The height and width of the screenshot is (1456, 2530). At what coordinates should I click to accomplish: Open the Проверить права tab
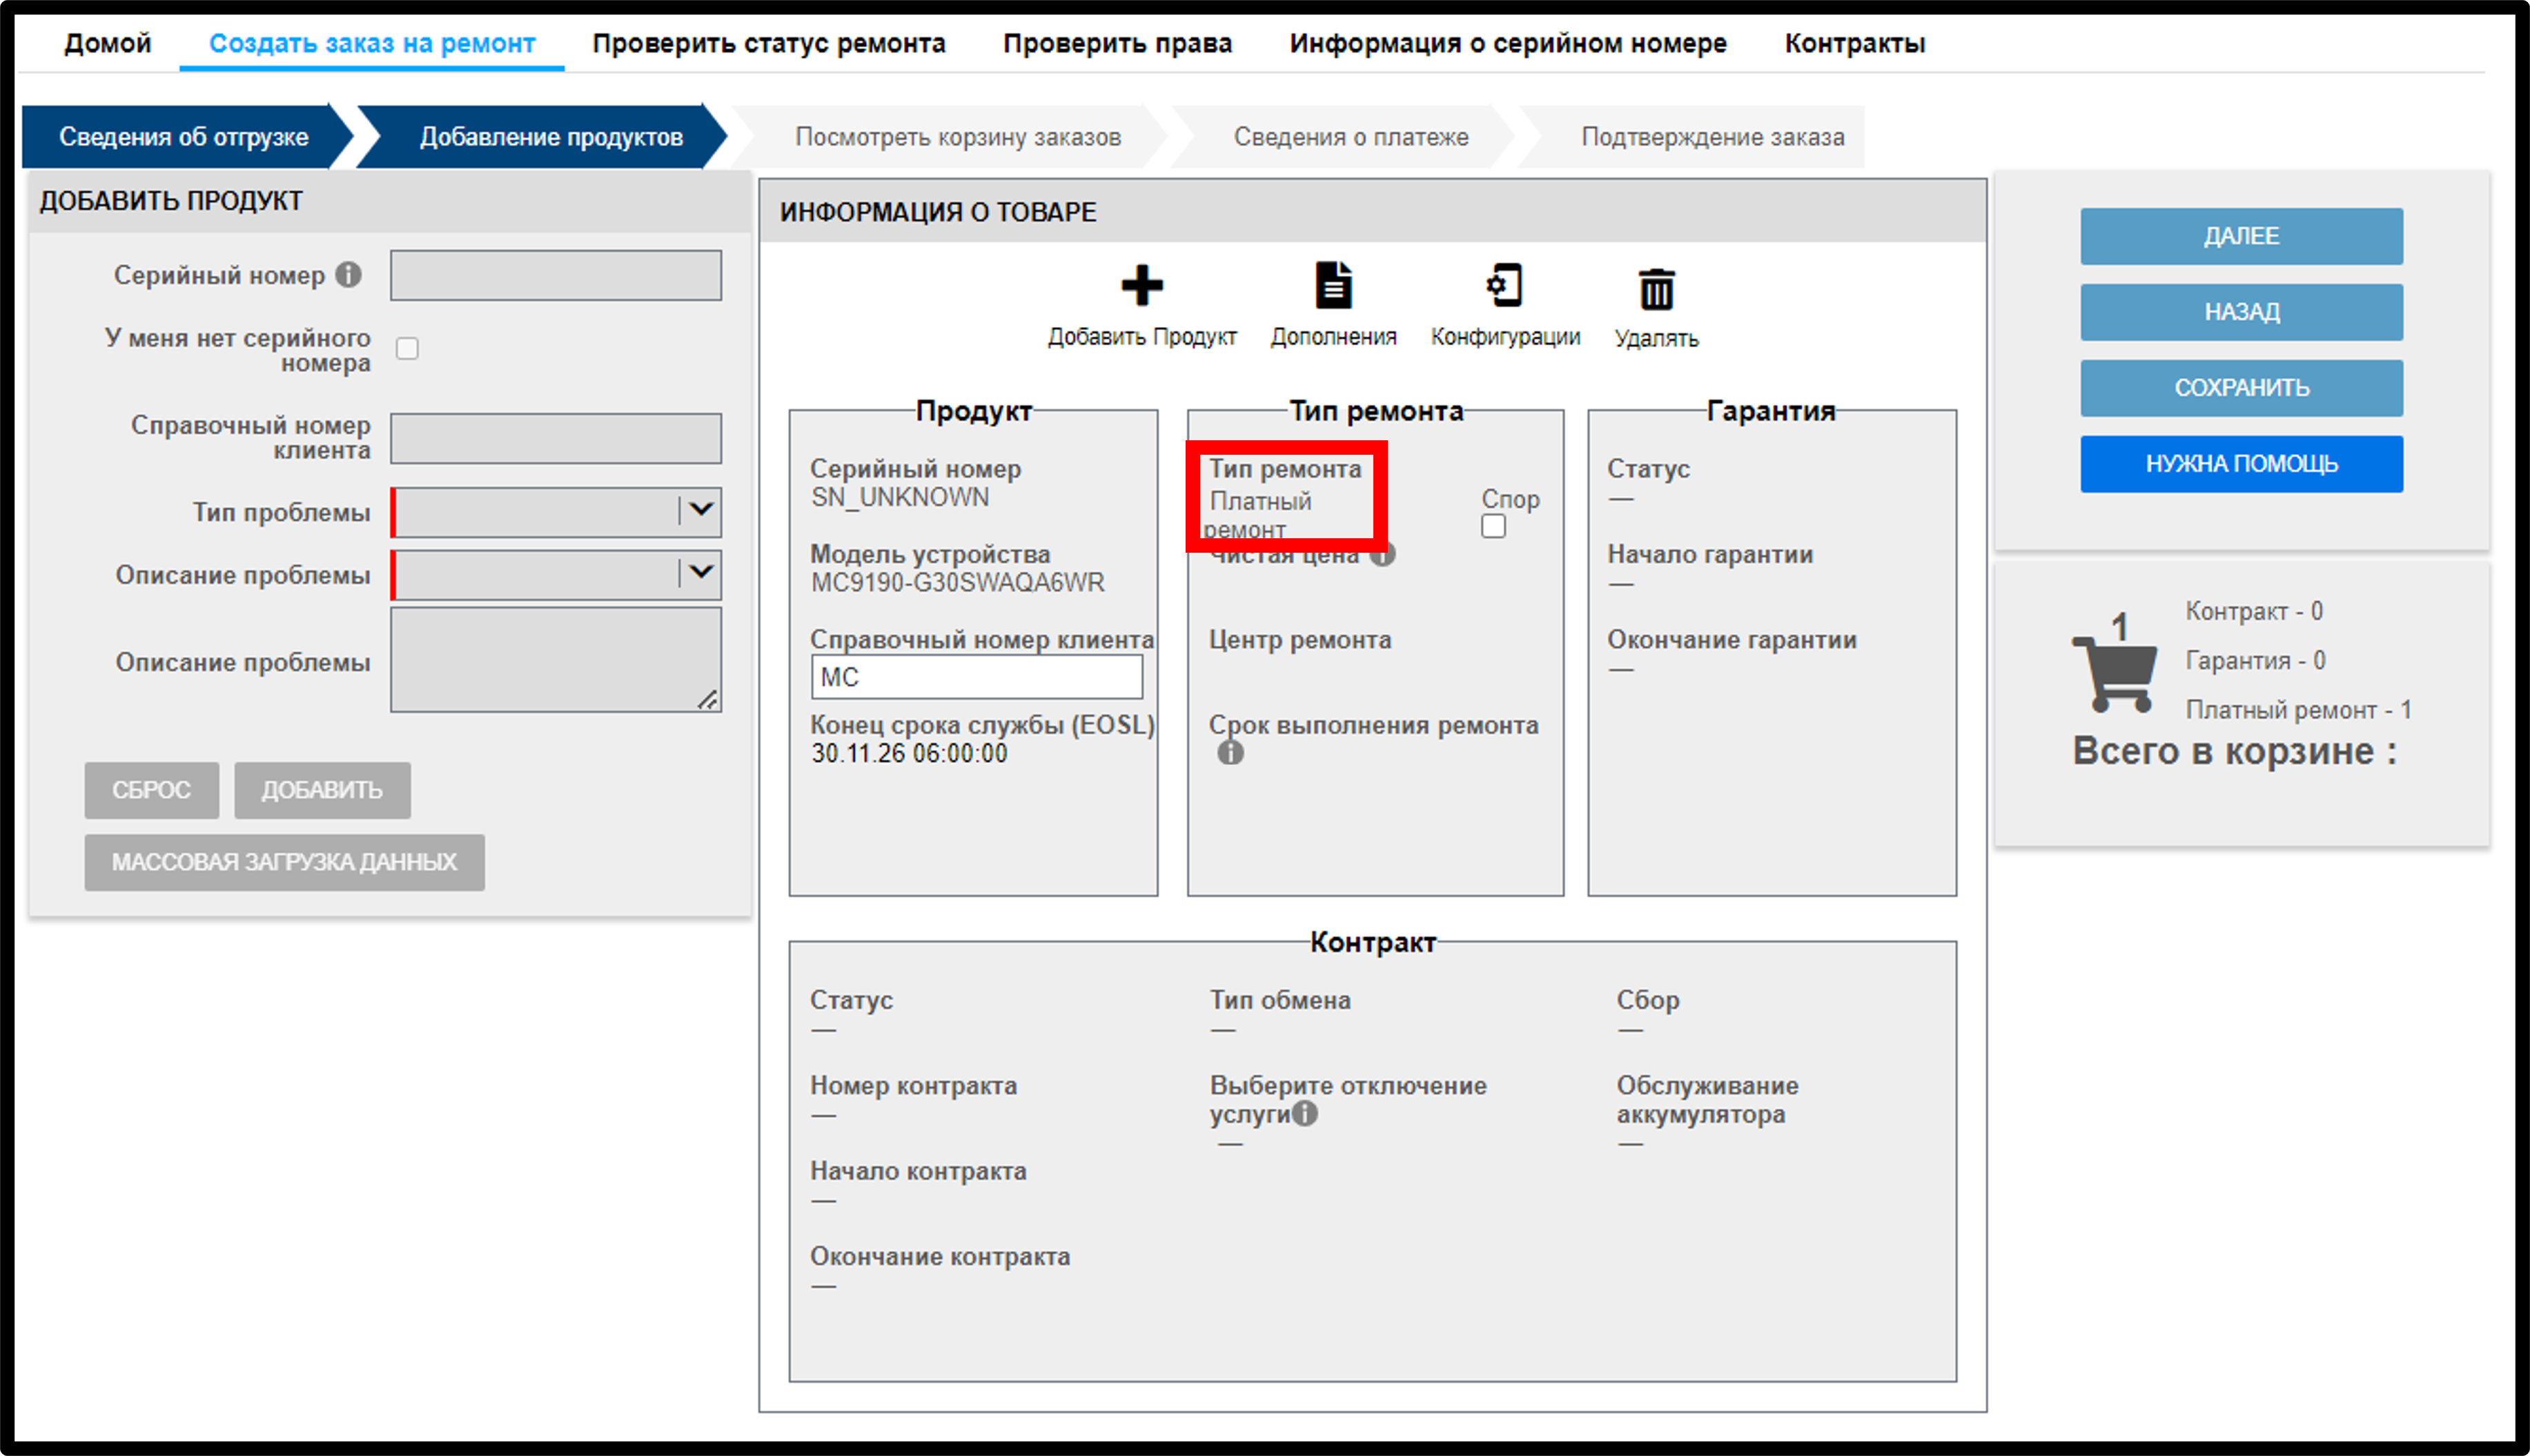(1117, 43)
